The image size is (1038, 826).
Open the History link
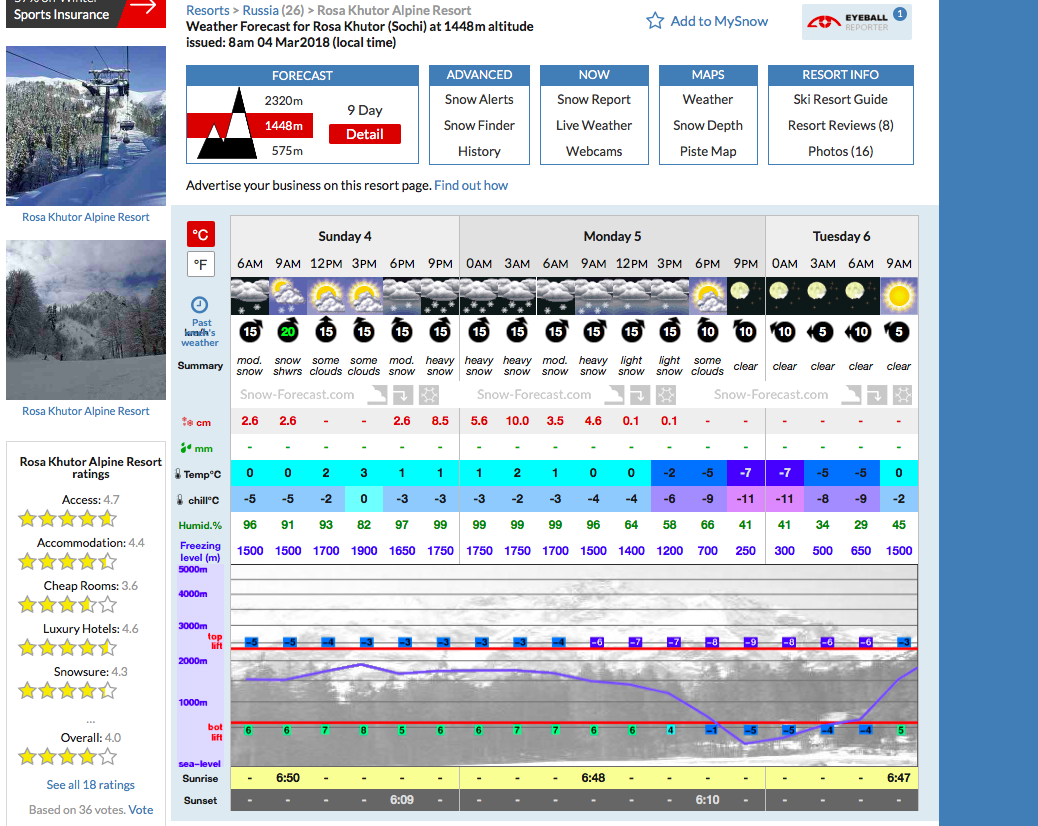pos(479,152)
